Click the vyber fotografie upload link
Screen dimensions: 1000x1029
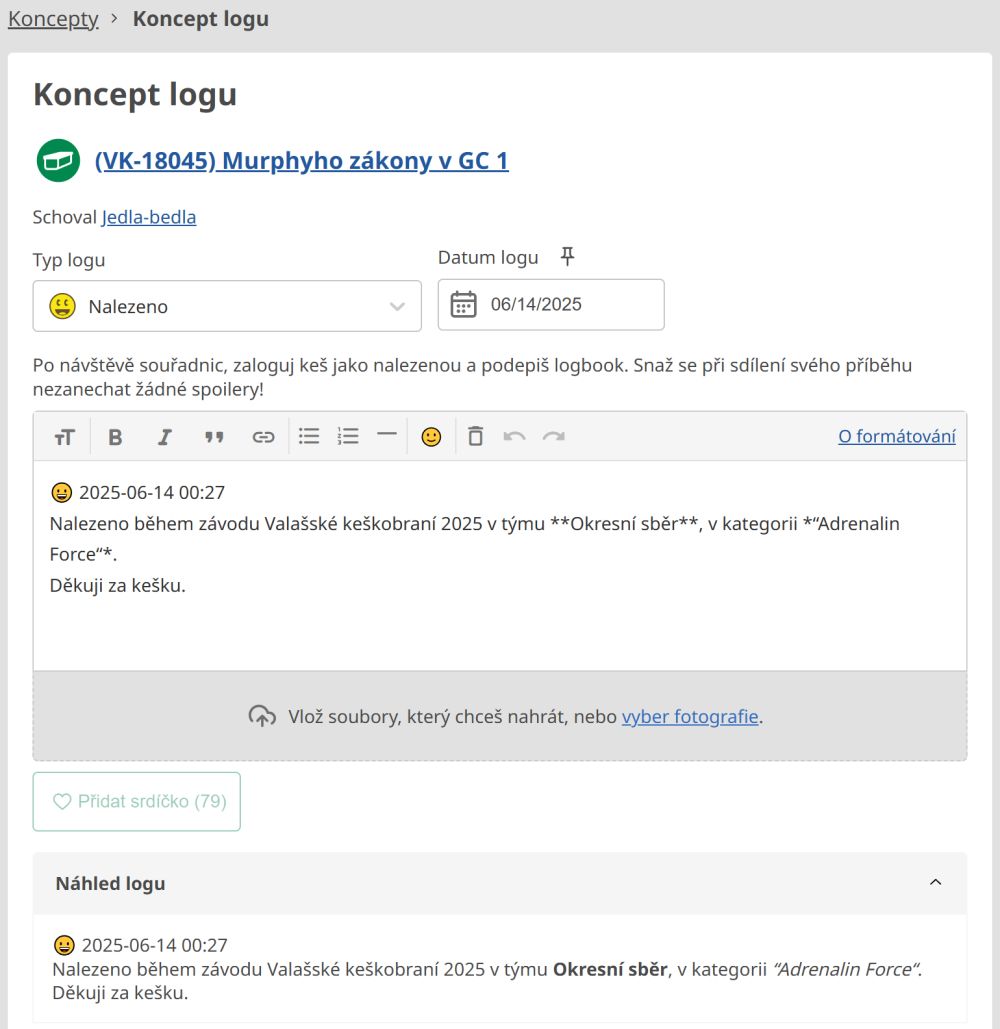coord(690,716)
